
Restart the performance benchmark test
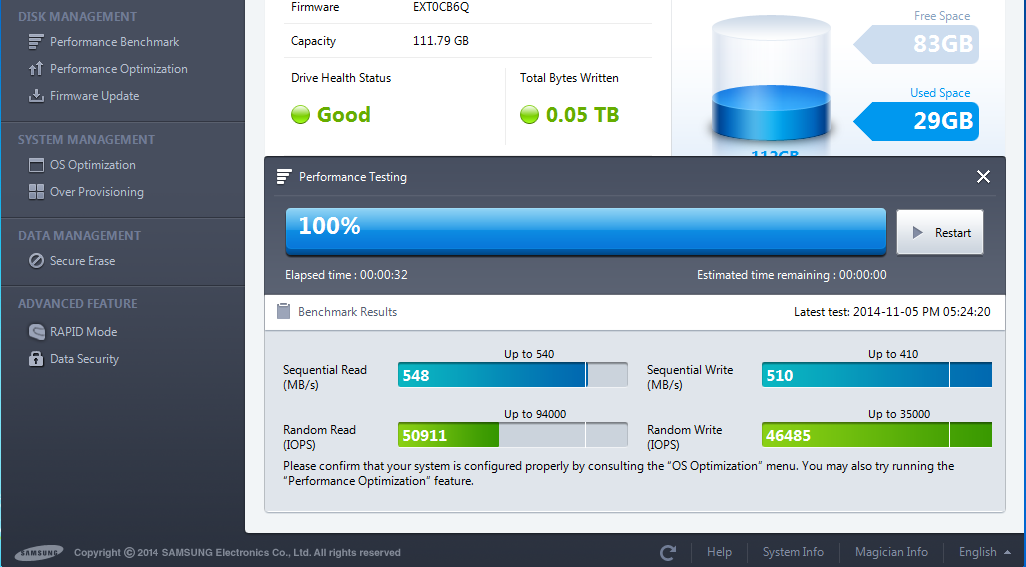tap(940, 232)
